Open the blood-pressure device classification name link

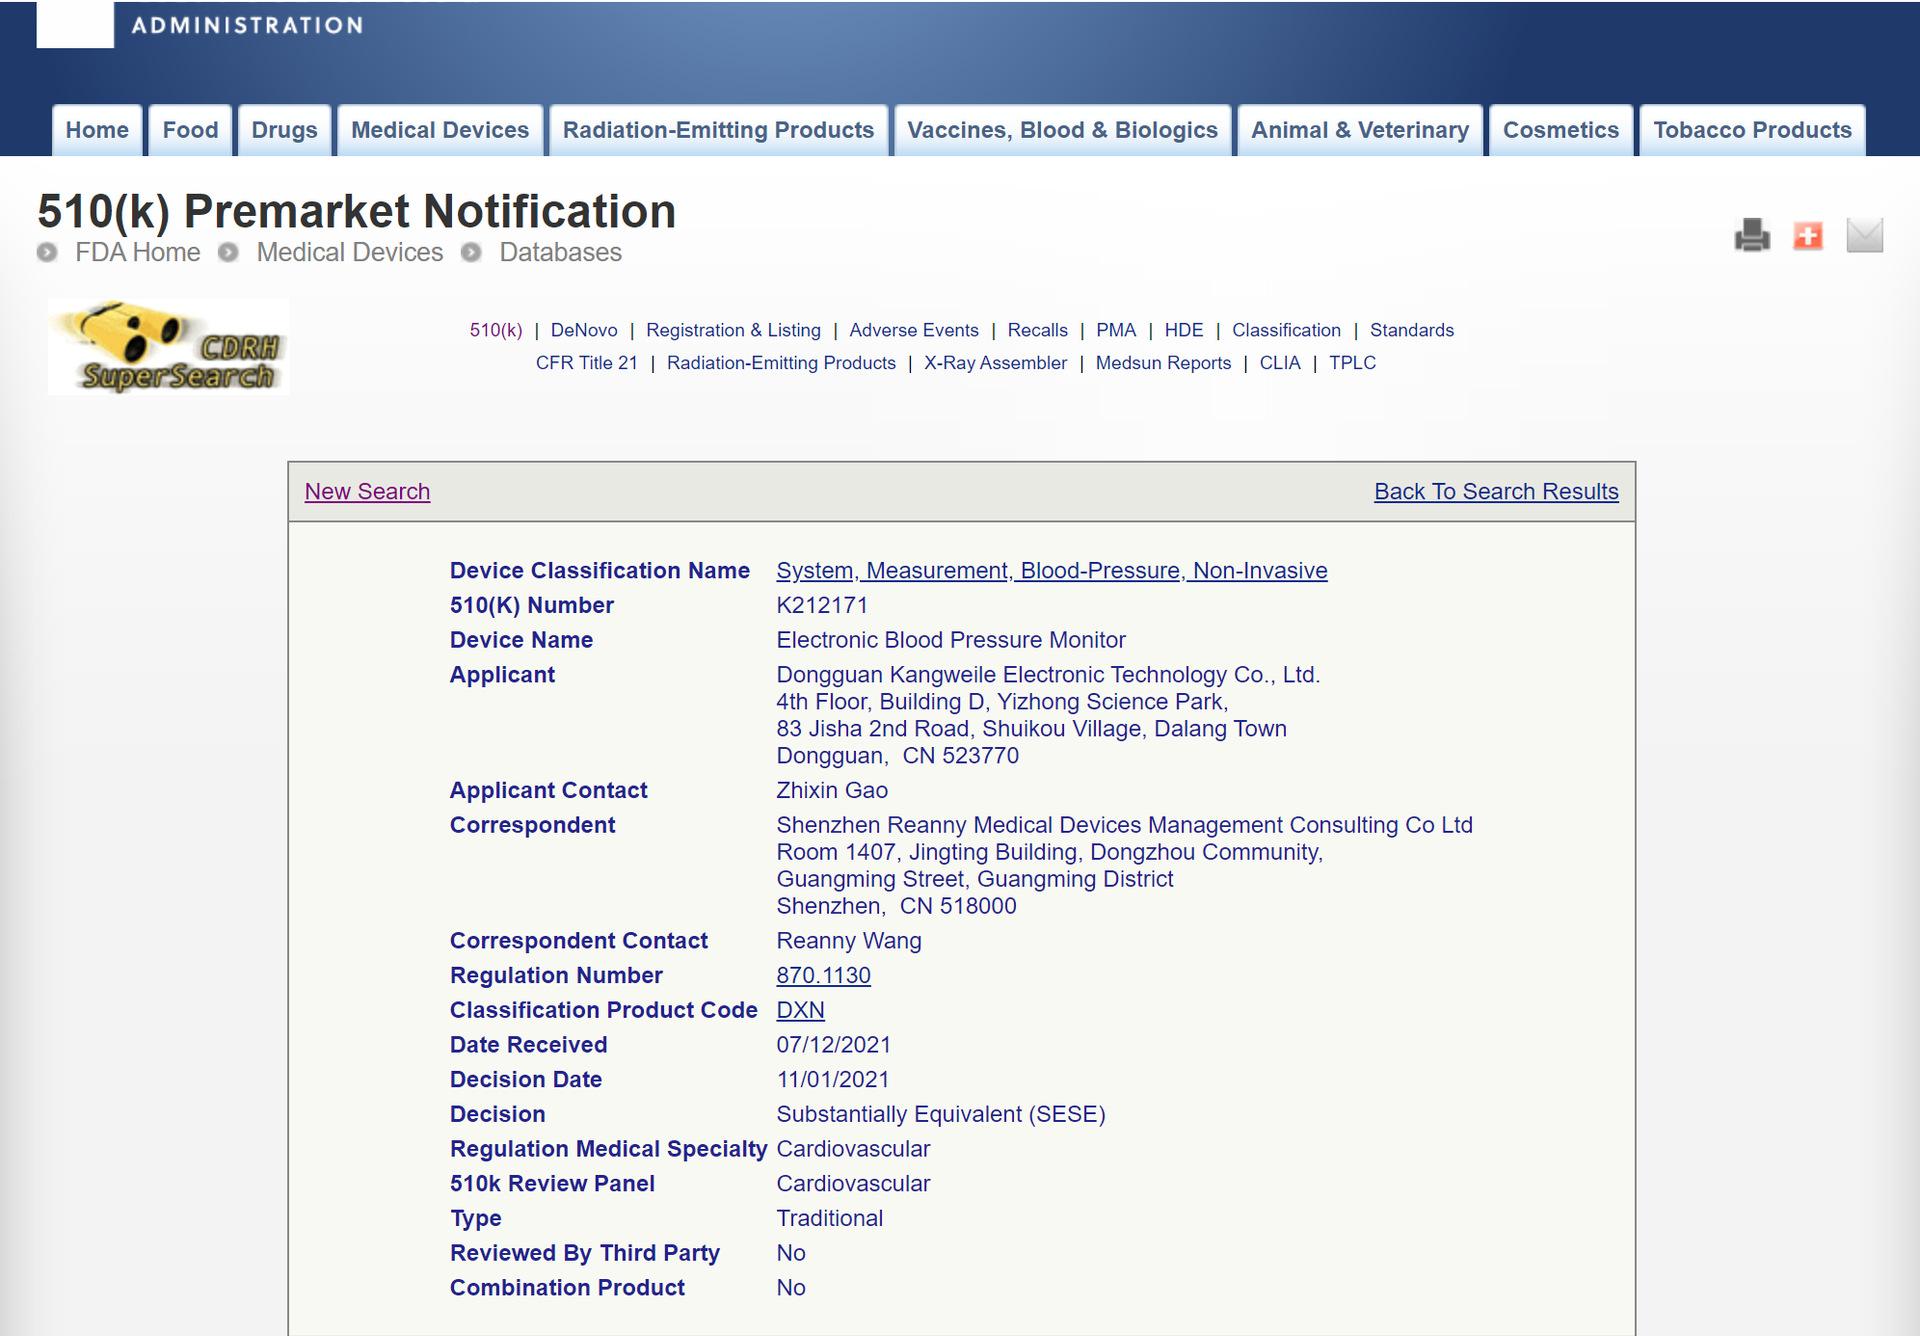[x=1051, y=570]
